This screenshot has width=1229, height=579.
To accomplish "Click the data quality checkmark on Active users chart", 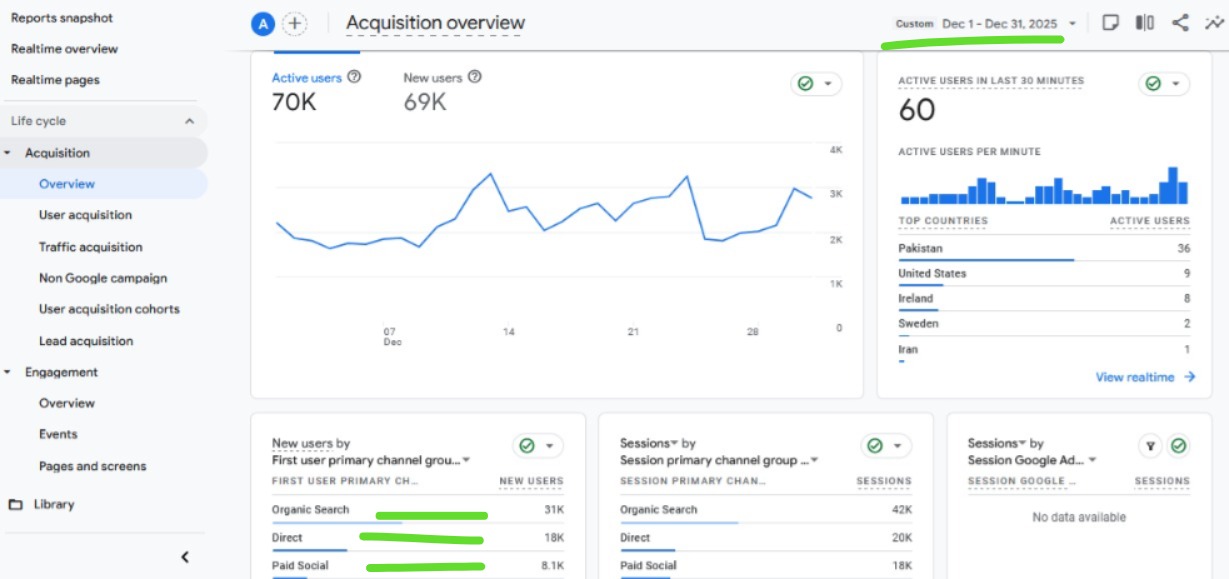I will click(x=808, y=84).
